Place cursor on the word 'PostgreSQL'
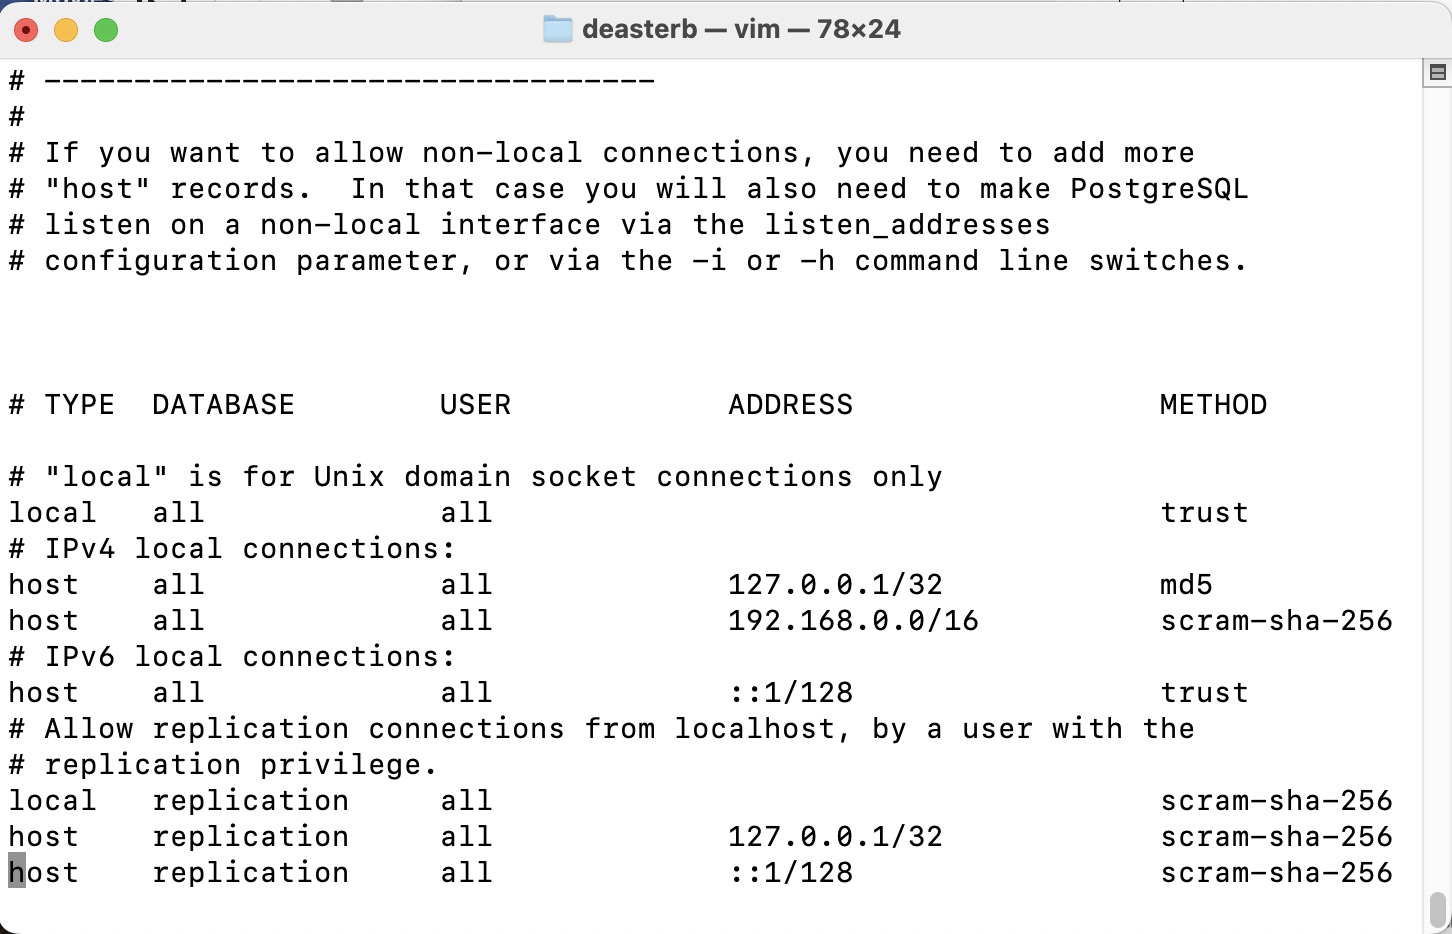The height and width of the screenshot is (934, 1452). coord(1159,189)
